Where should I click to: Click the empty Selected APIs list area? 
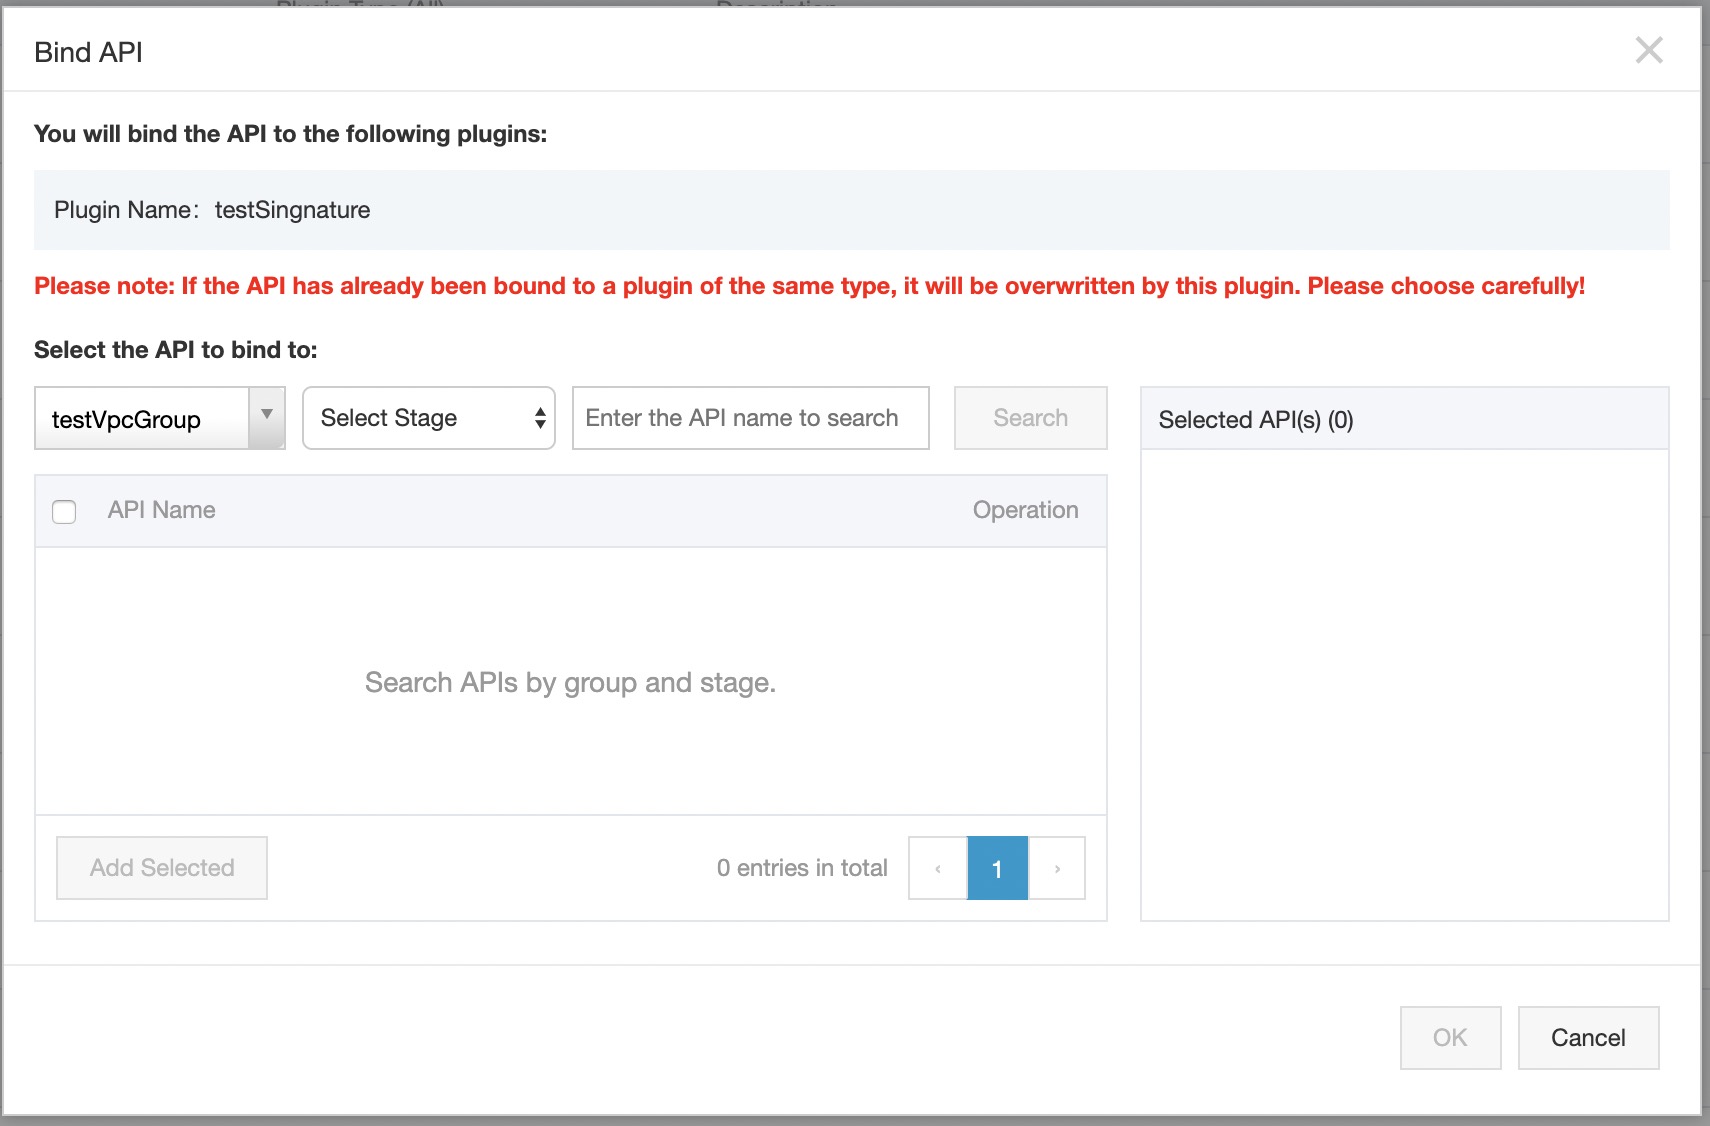coord(1404,684)
